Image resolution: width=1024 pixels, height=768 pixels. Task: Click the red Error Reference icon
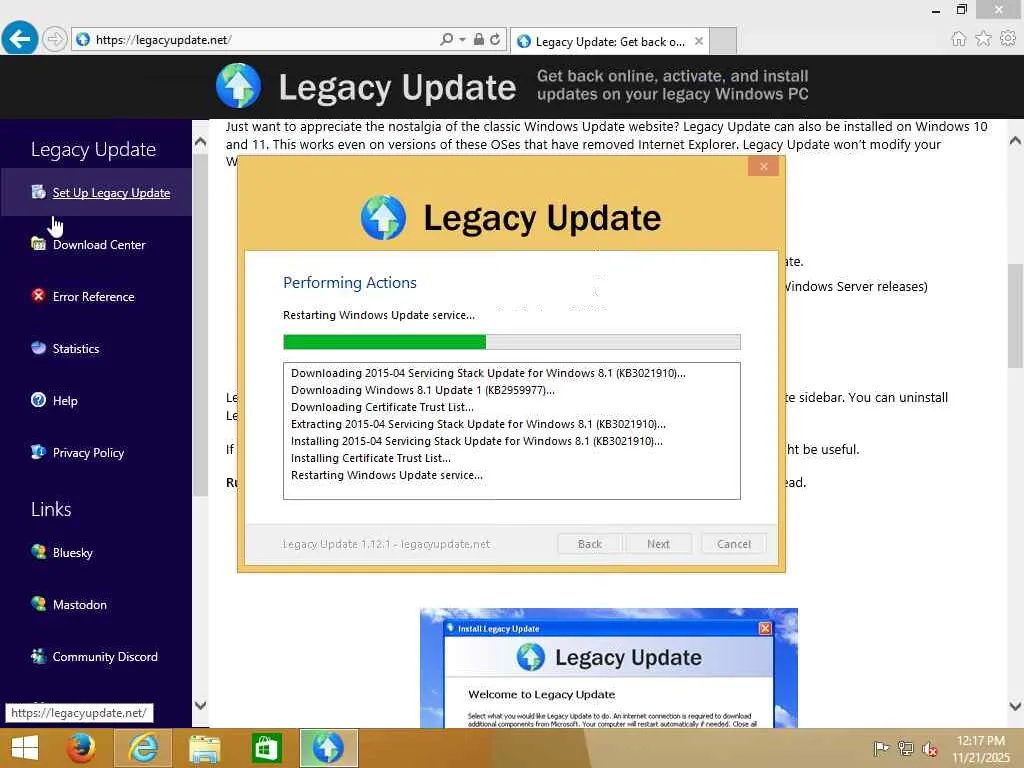39,295
